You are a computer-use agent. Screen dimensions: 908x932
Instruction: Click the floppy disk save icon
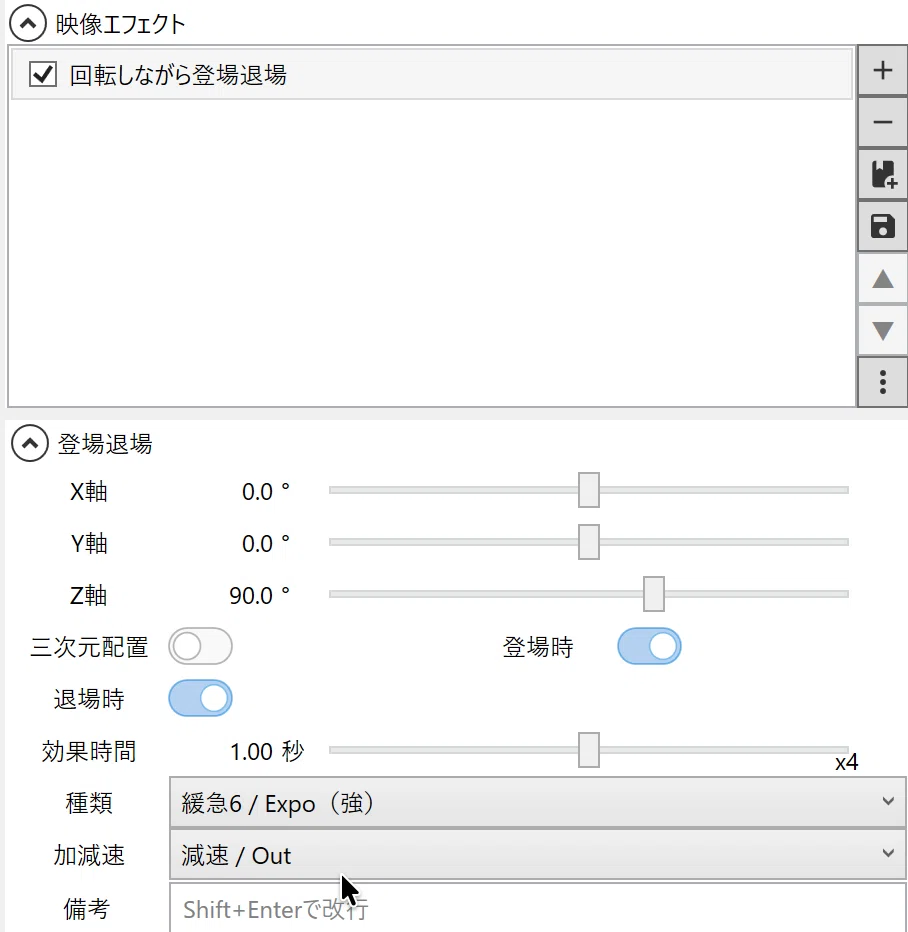882,226
